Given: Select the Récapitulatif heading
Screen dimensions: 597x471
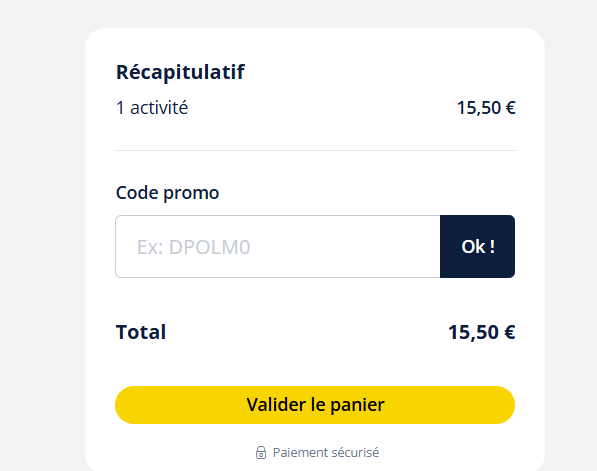Looking at the screenshot, I should click(180, 72).
